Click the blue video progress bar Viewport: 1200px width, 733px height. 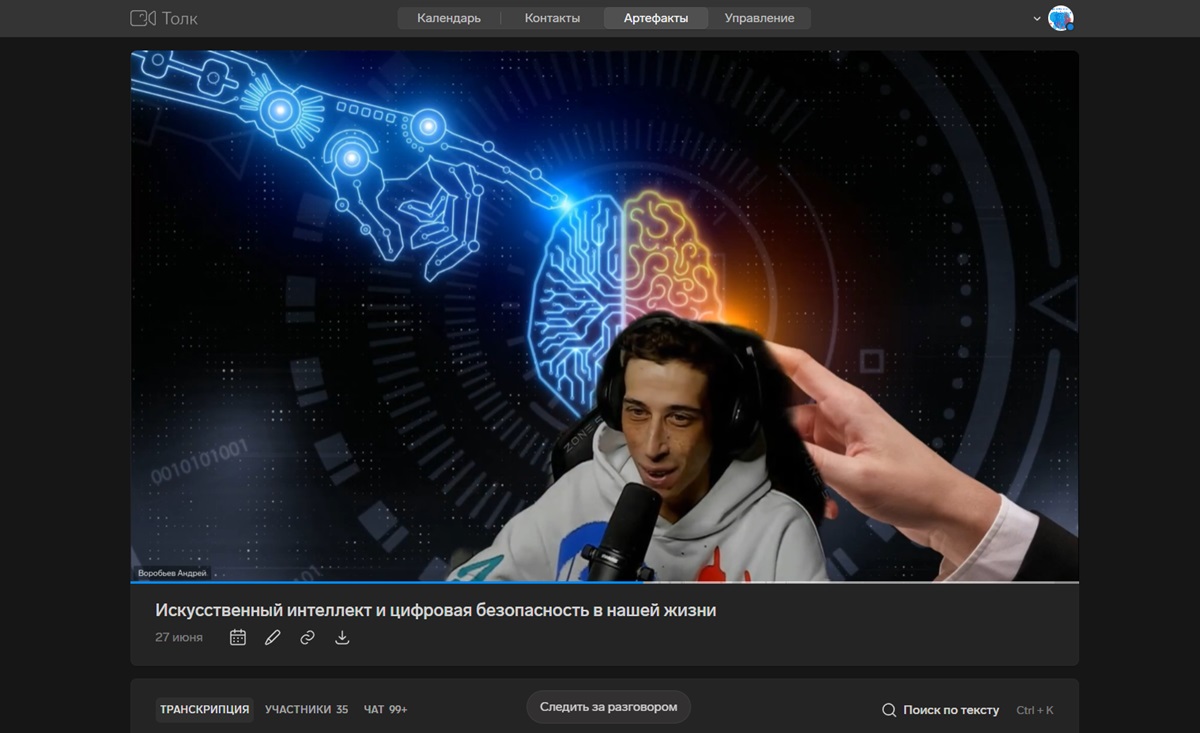pos(604,582)
